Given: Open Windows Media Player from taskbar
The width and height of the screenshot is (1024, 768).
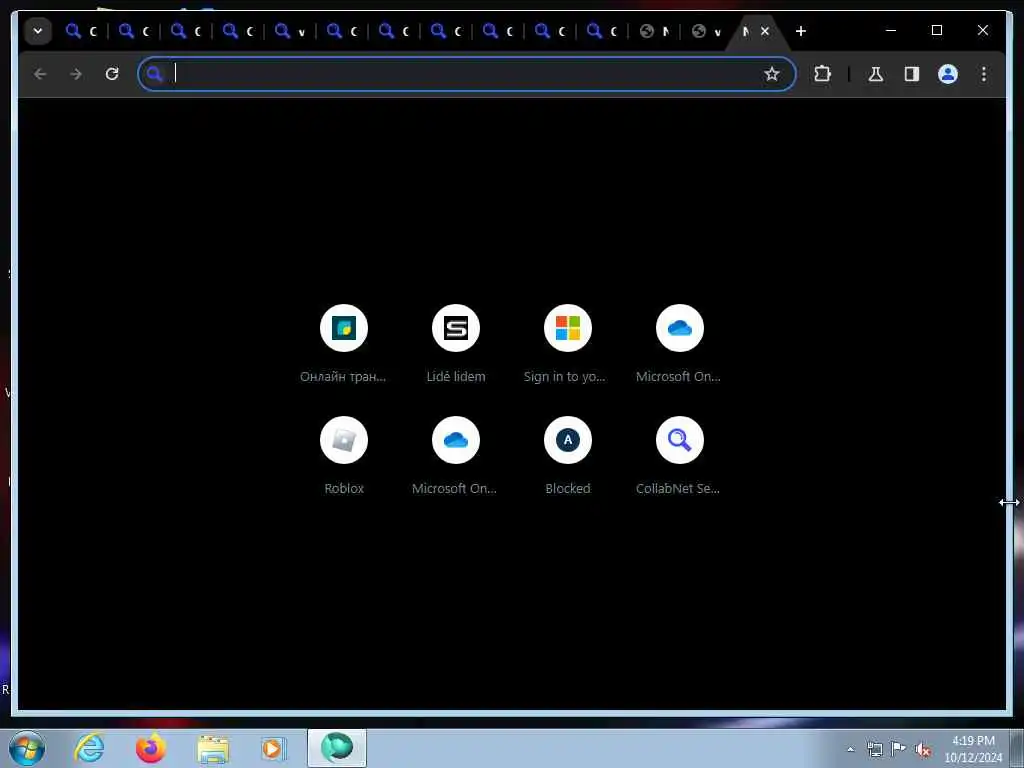Looking at the screenshot, I should [x=273, y=748].
